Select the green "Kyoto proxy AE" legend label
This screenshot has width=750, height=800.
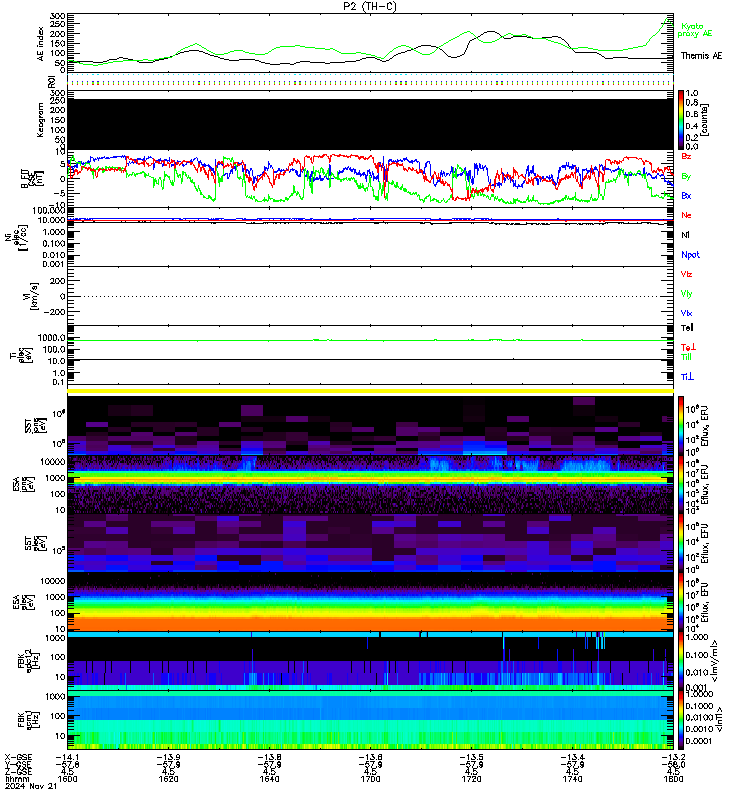pos(694,30)
